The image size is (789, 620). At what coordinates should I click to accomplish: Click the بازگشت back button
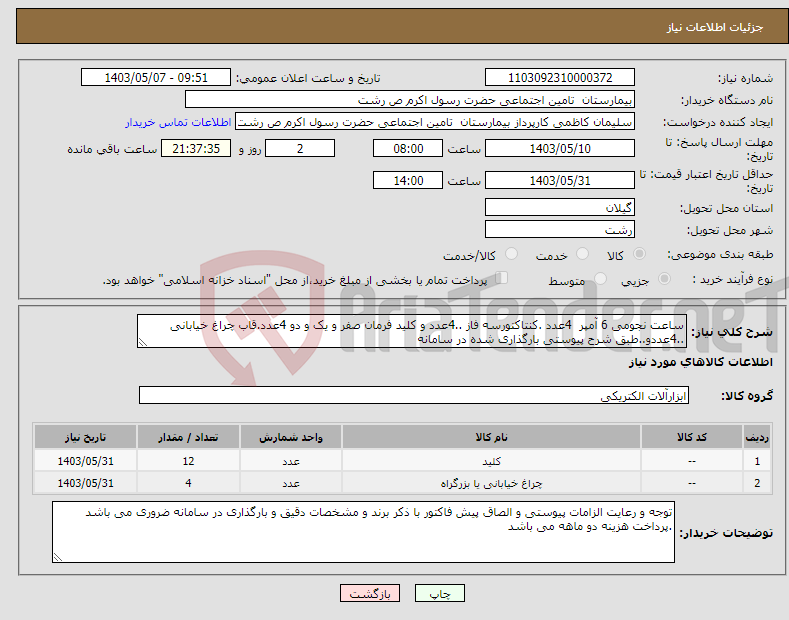(370, 593)
